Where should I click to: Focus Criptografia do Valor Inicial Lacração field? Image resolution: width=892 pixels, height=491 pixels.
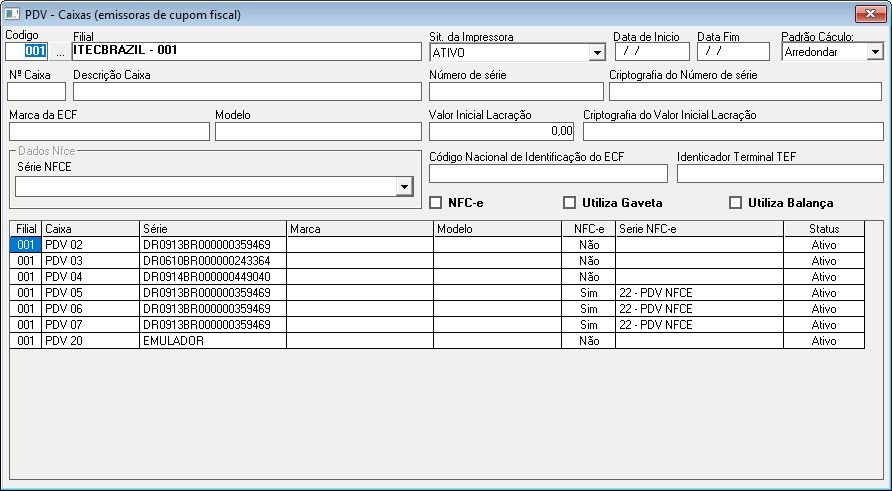[x=733, y=131]
